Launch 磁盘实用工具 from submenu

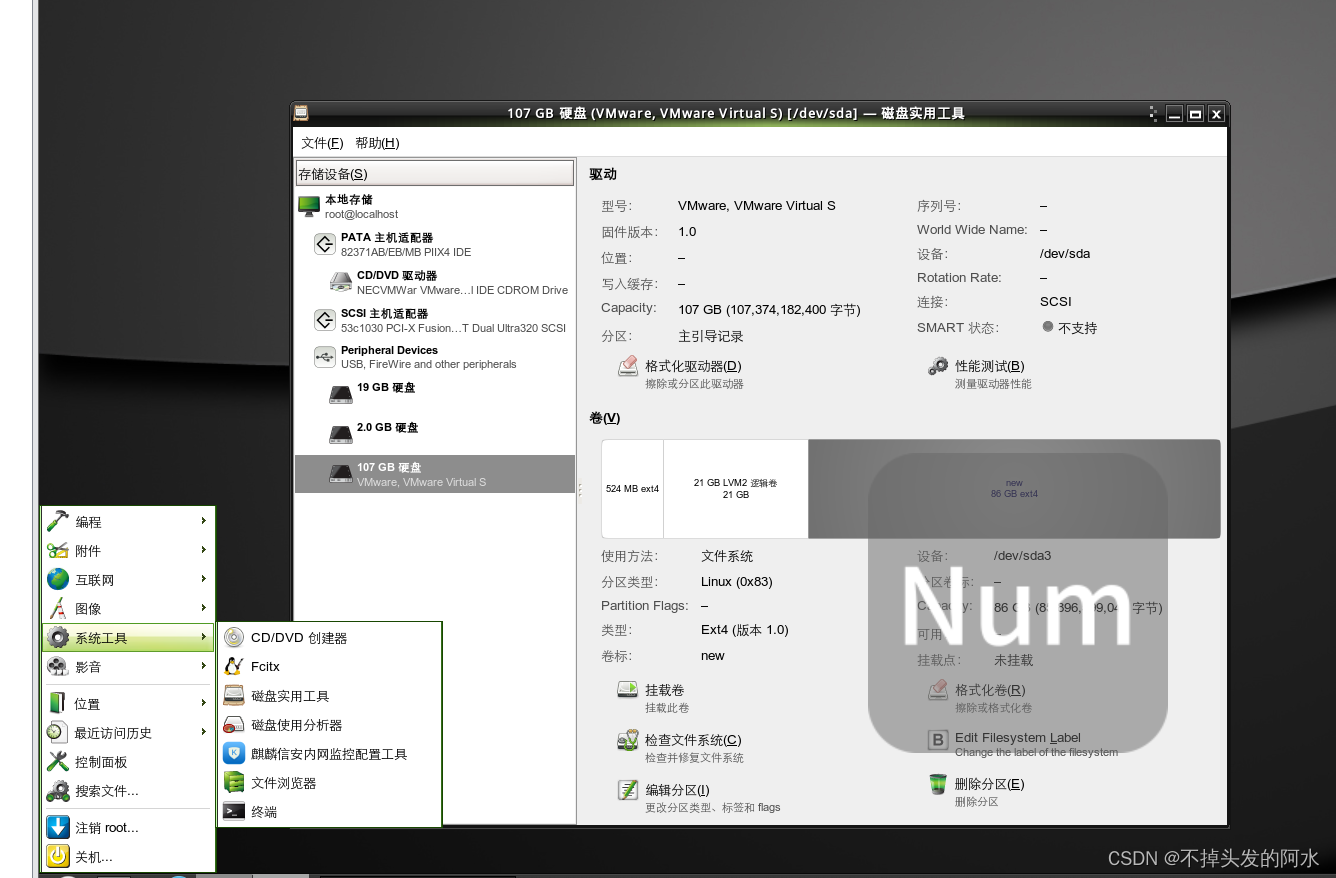[x=330, y=696]
